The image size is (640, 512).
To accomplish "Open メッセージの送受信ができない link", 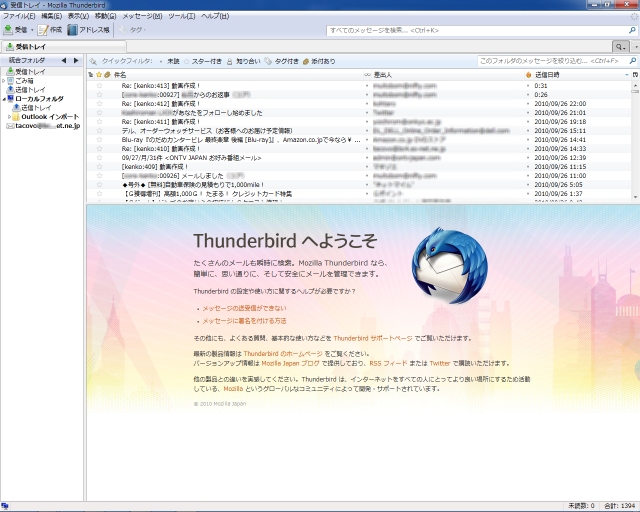I will (244, 308).
